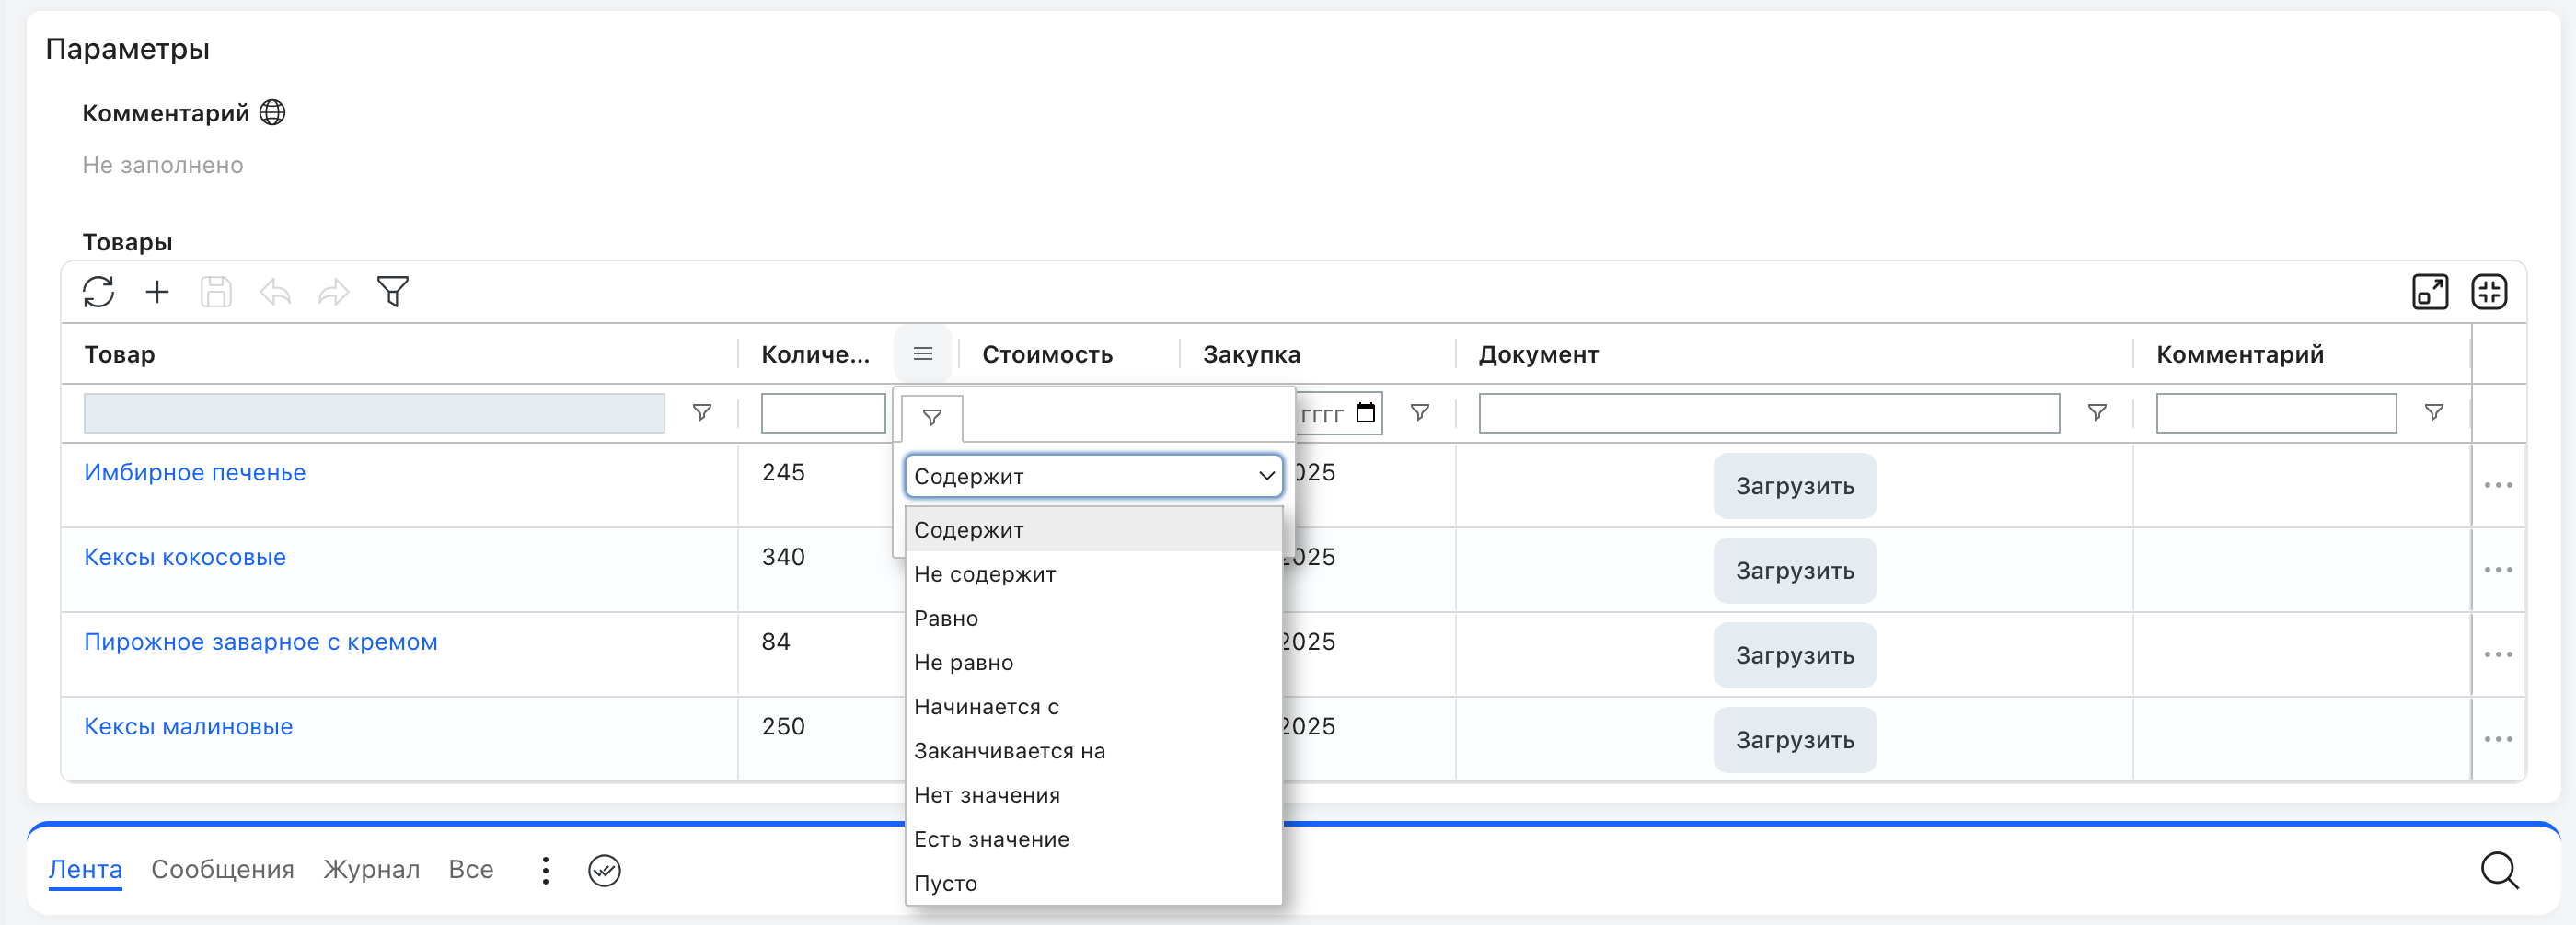
Task: Click quantity cell showing 250
Action: point(783,727)
